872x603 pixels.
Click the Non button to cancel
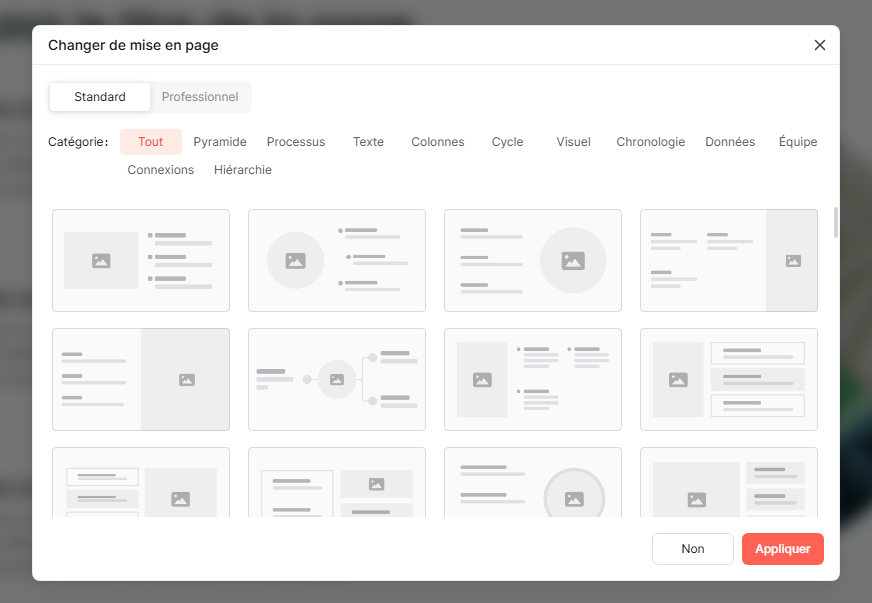(693, 549)
